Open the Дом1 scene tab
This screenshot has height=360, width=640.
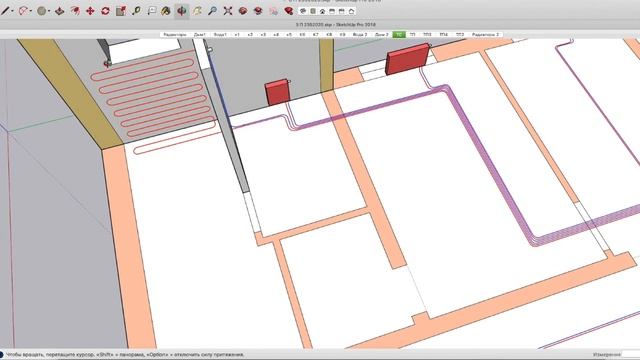(200, 35)
